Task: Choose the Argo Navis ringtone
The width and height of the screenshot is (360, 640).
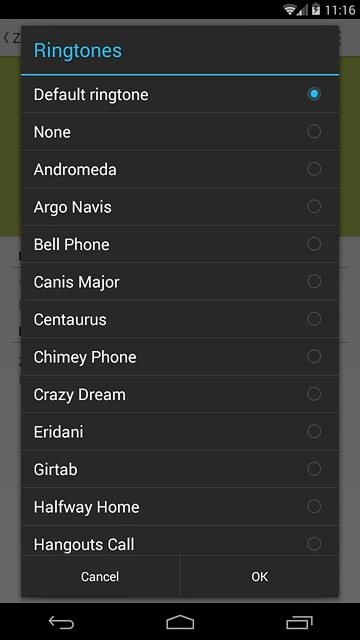Action: pyautogui.click(x=180, y=207)
